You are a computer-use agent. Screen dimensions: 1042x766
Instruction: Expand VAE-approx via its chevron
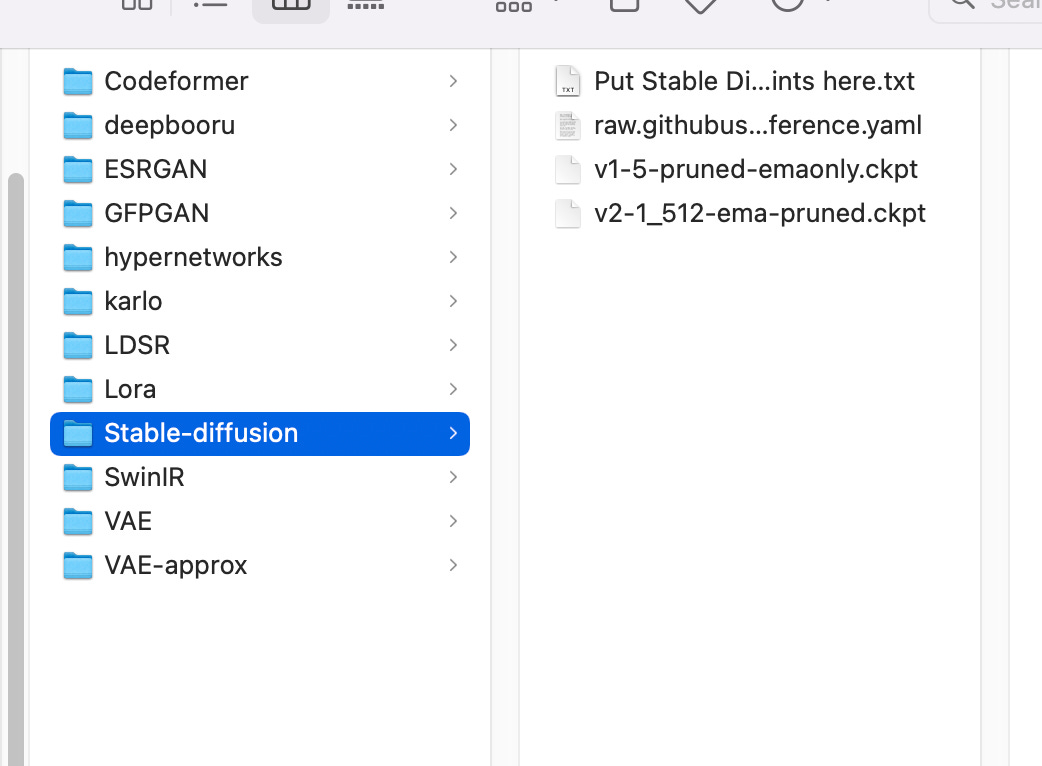pyautogui.click(x=453, y=565)
